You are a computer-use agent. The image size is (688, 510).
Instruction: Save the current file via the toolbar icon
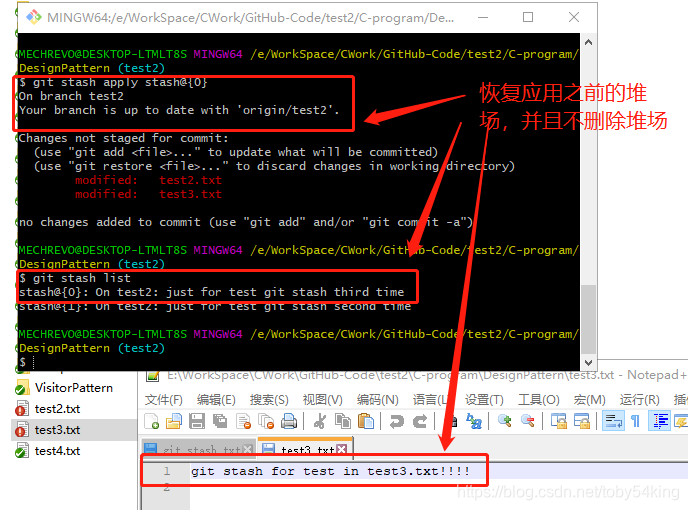click(x=197, y=421)
